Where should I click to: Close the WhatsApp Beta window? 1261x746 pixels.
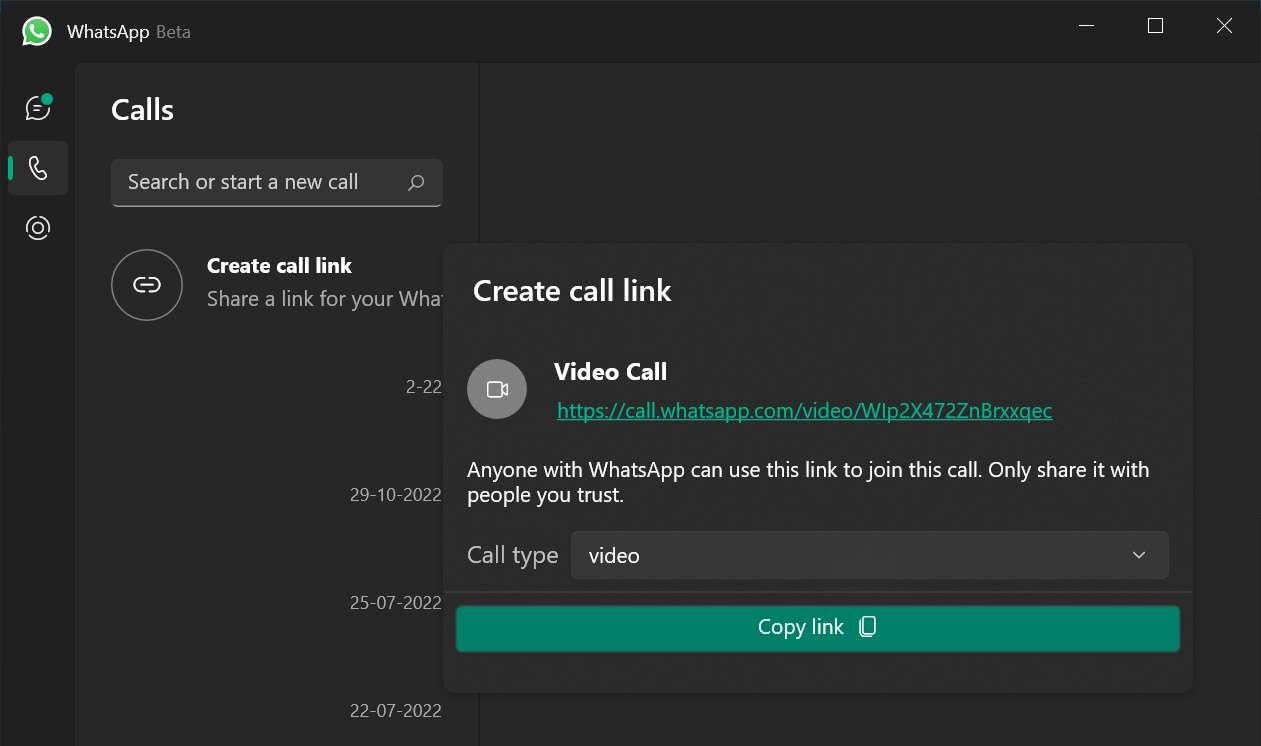pos(1223,26)
